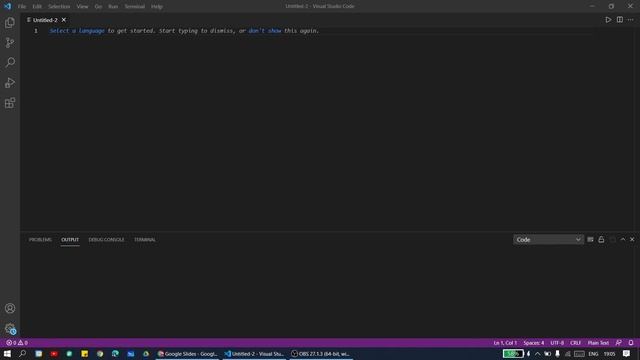The image size is (640, 360).
Task: Close the bottom panel
Action: point(632,240)
